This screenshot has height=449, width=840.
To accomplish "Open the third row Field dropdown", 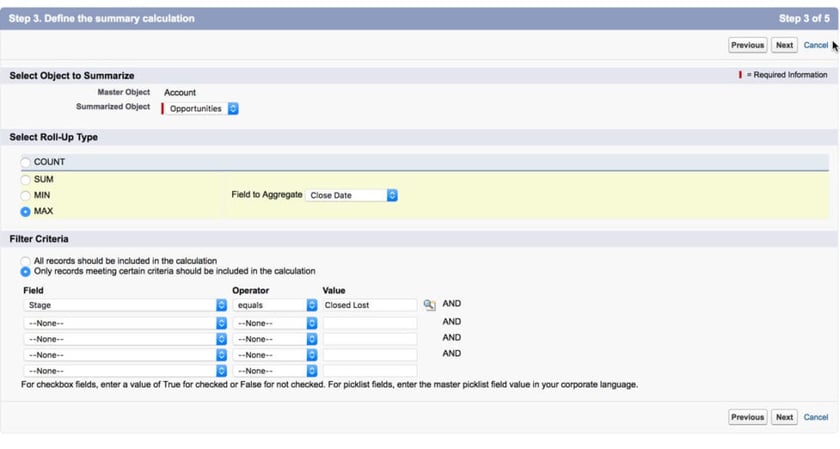I will tap(125, 339).
